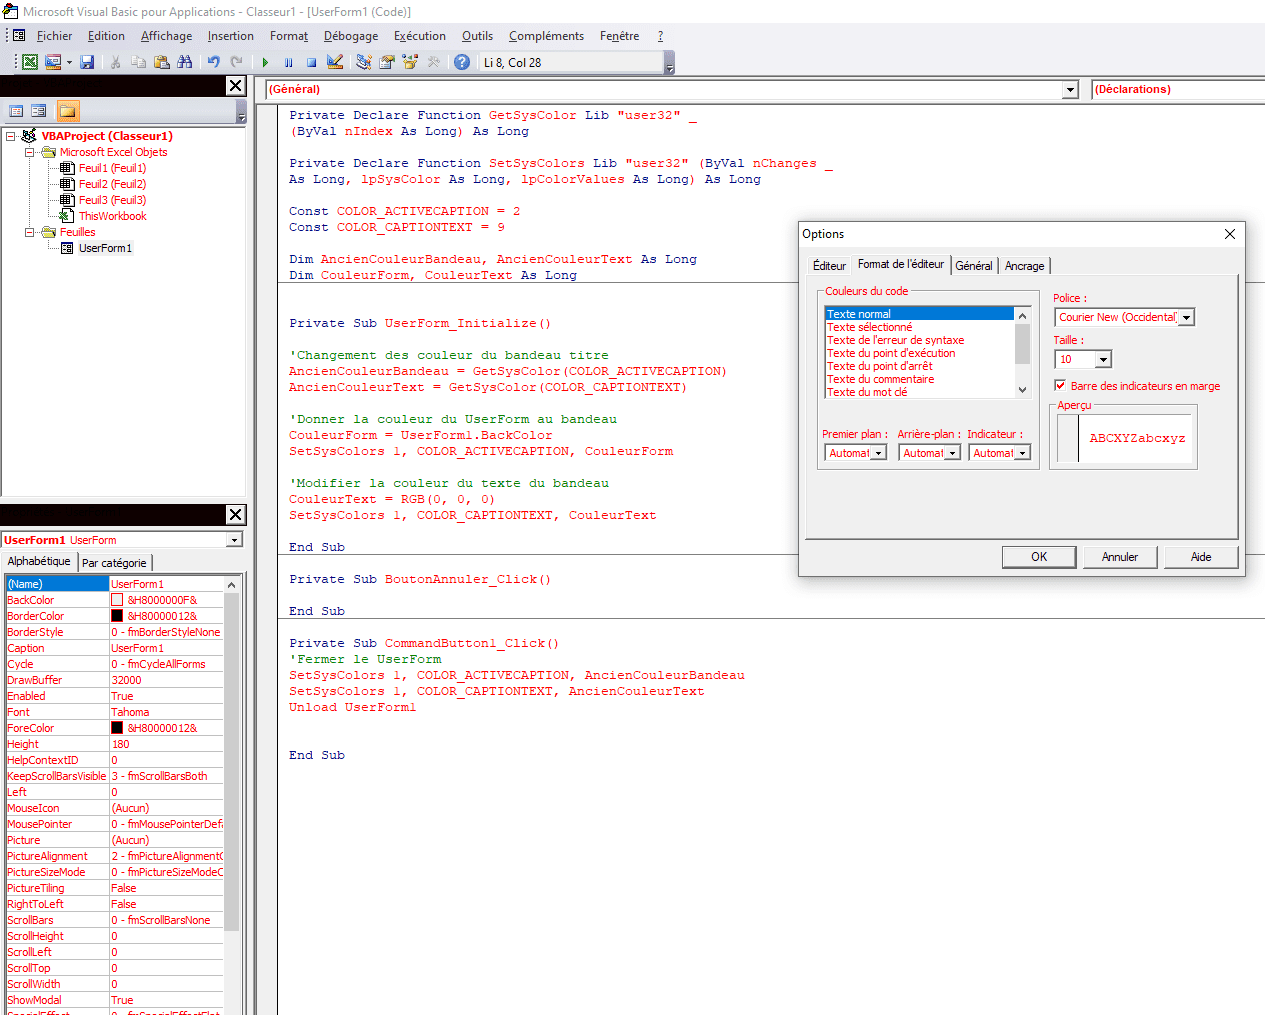
Task: Uncheck 'Barre des indicateurs en marge' checkbox
Action: pos(1060,385)
